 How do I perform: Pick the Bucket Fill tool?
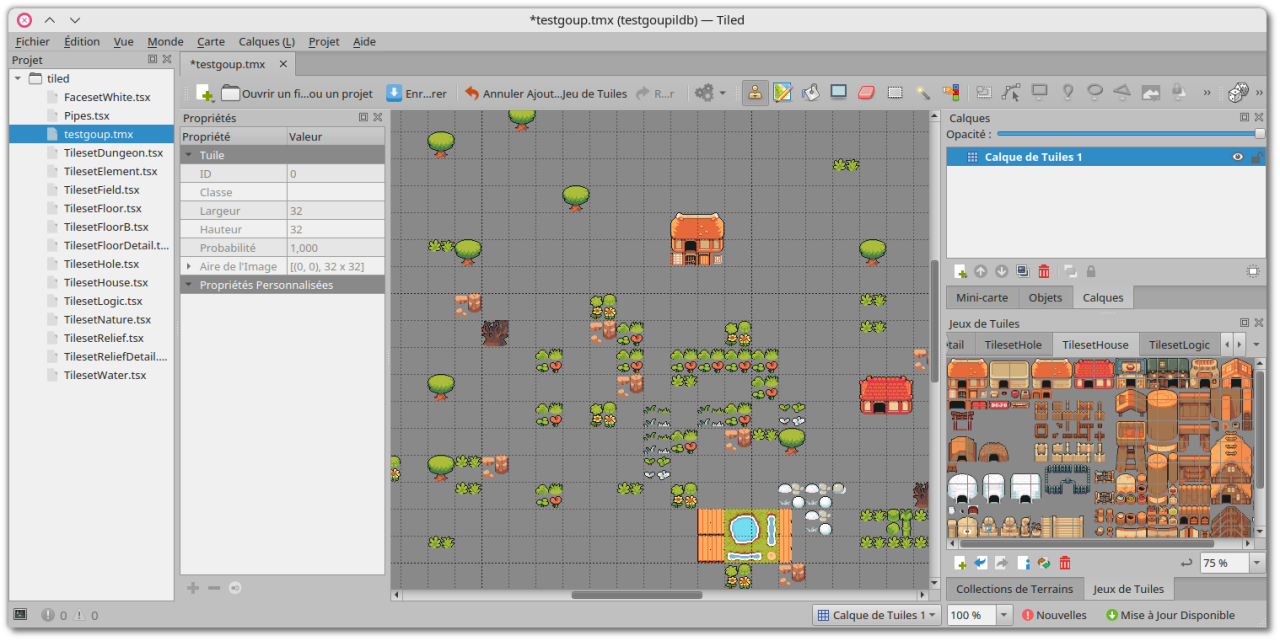pyautogui.click(x=811, y=92)
